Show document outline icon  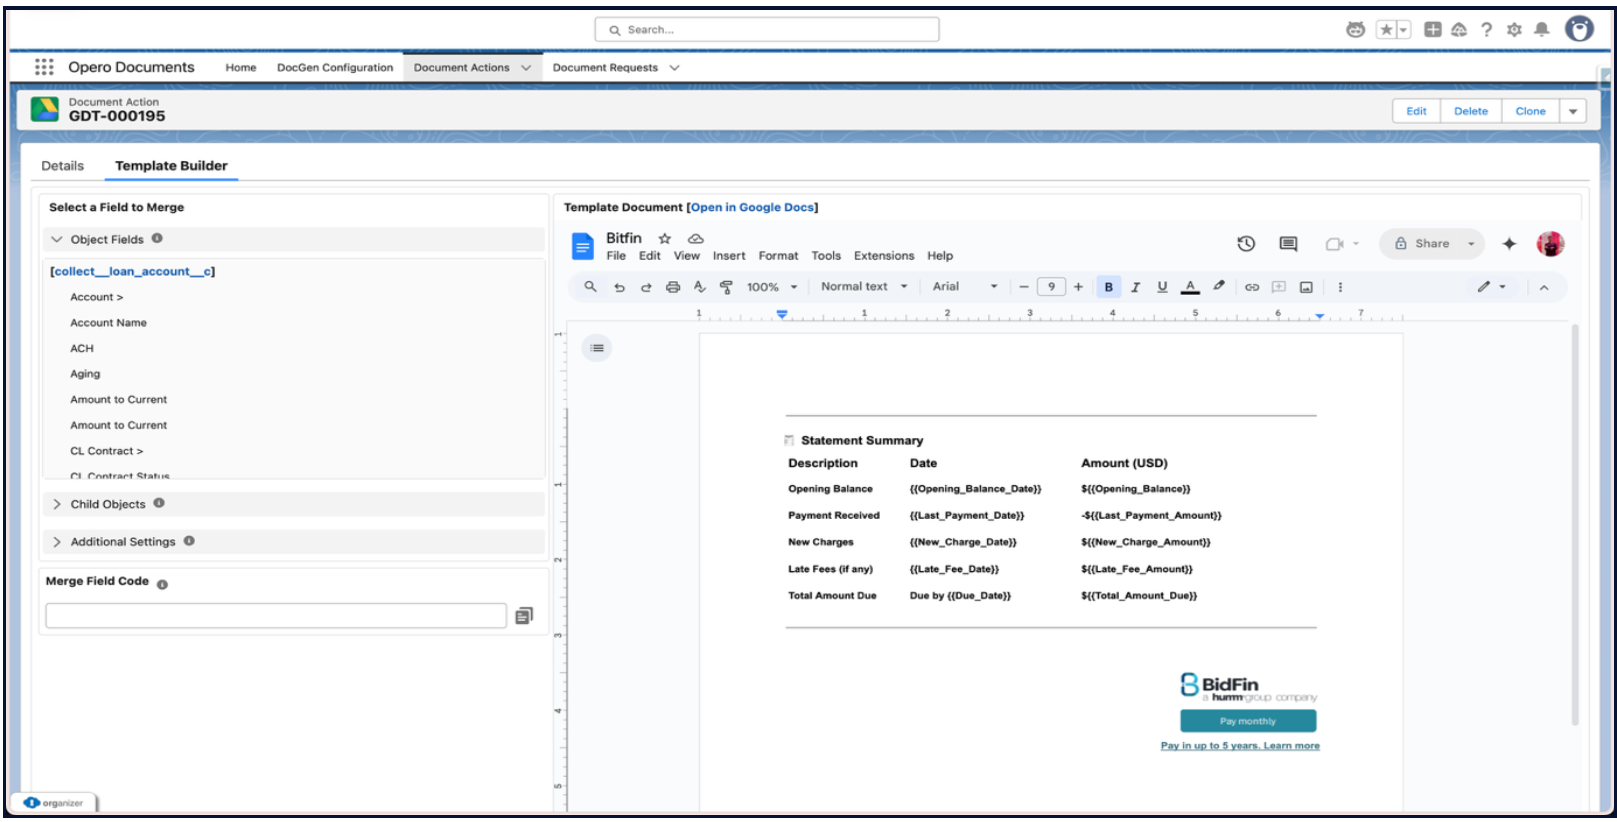pos(597,348)
